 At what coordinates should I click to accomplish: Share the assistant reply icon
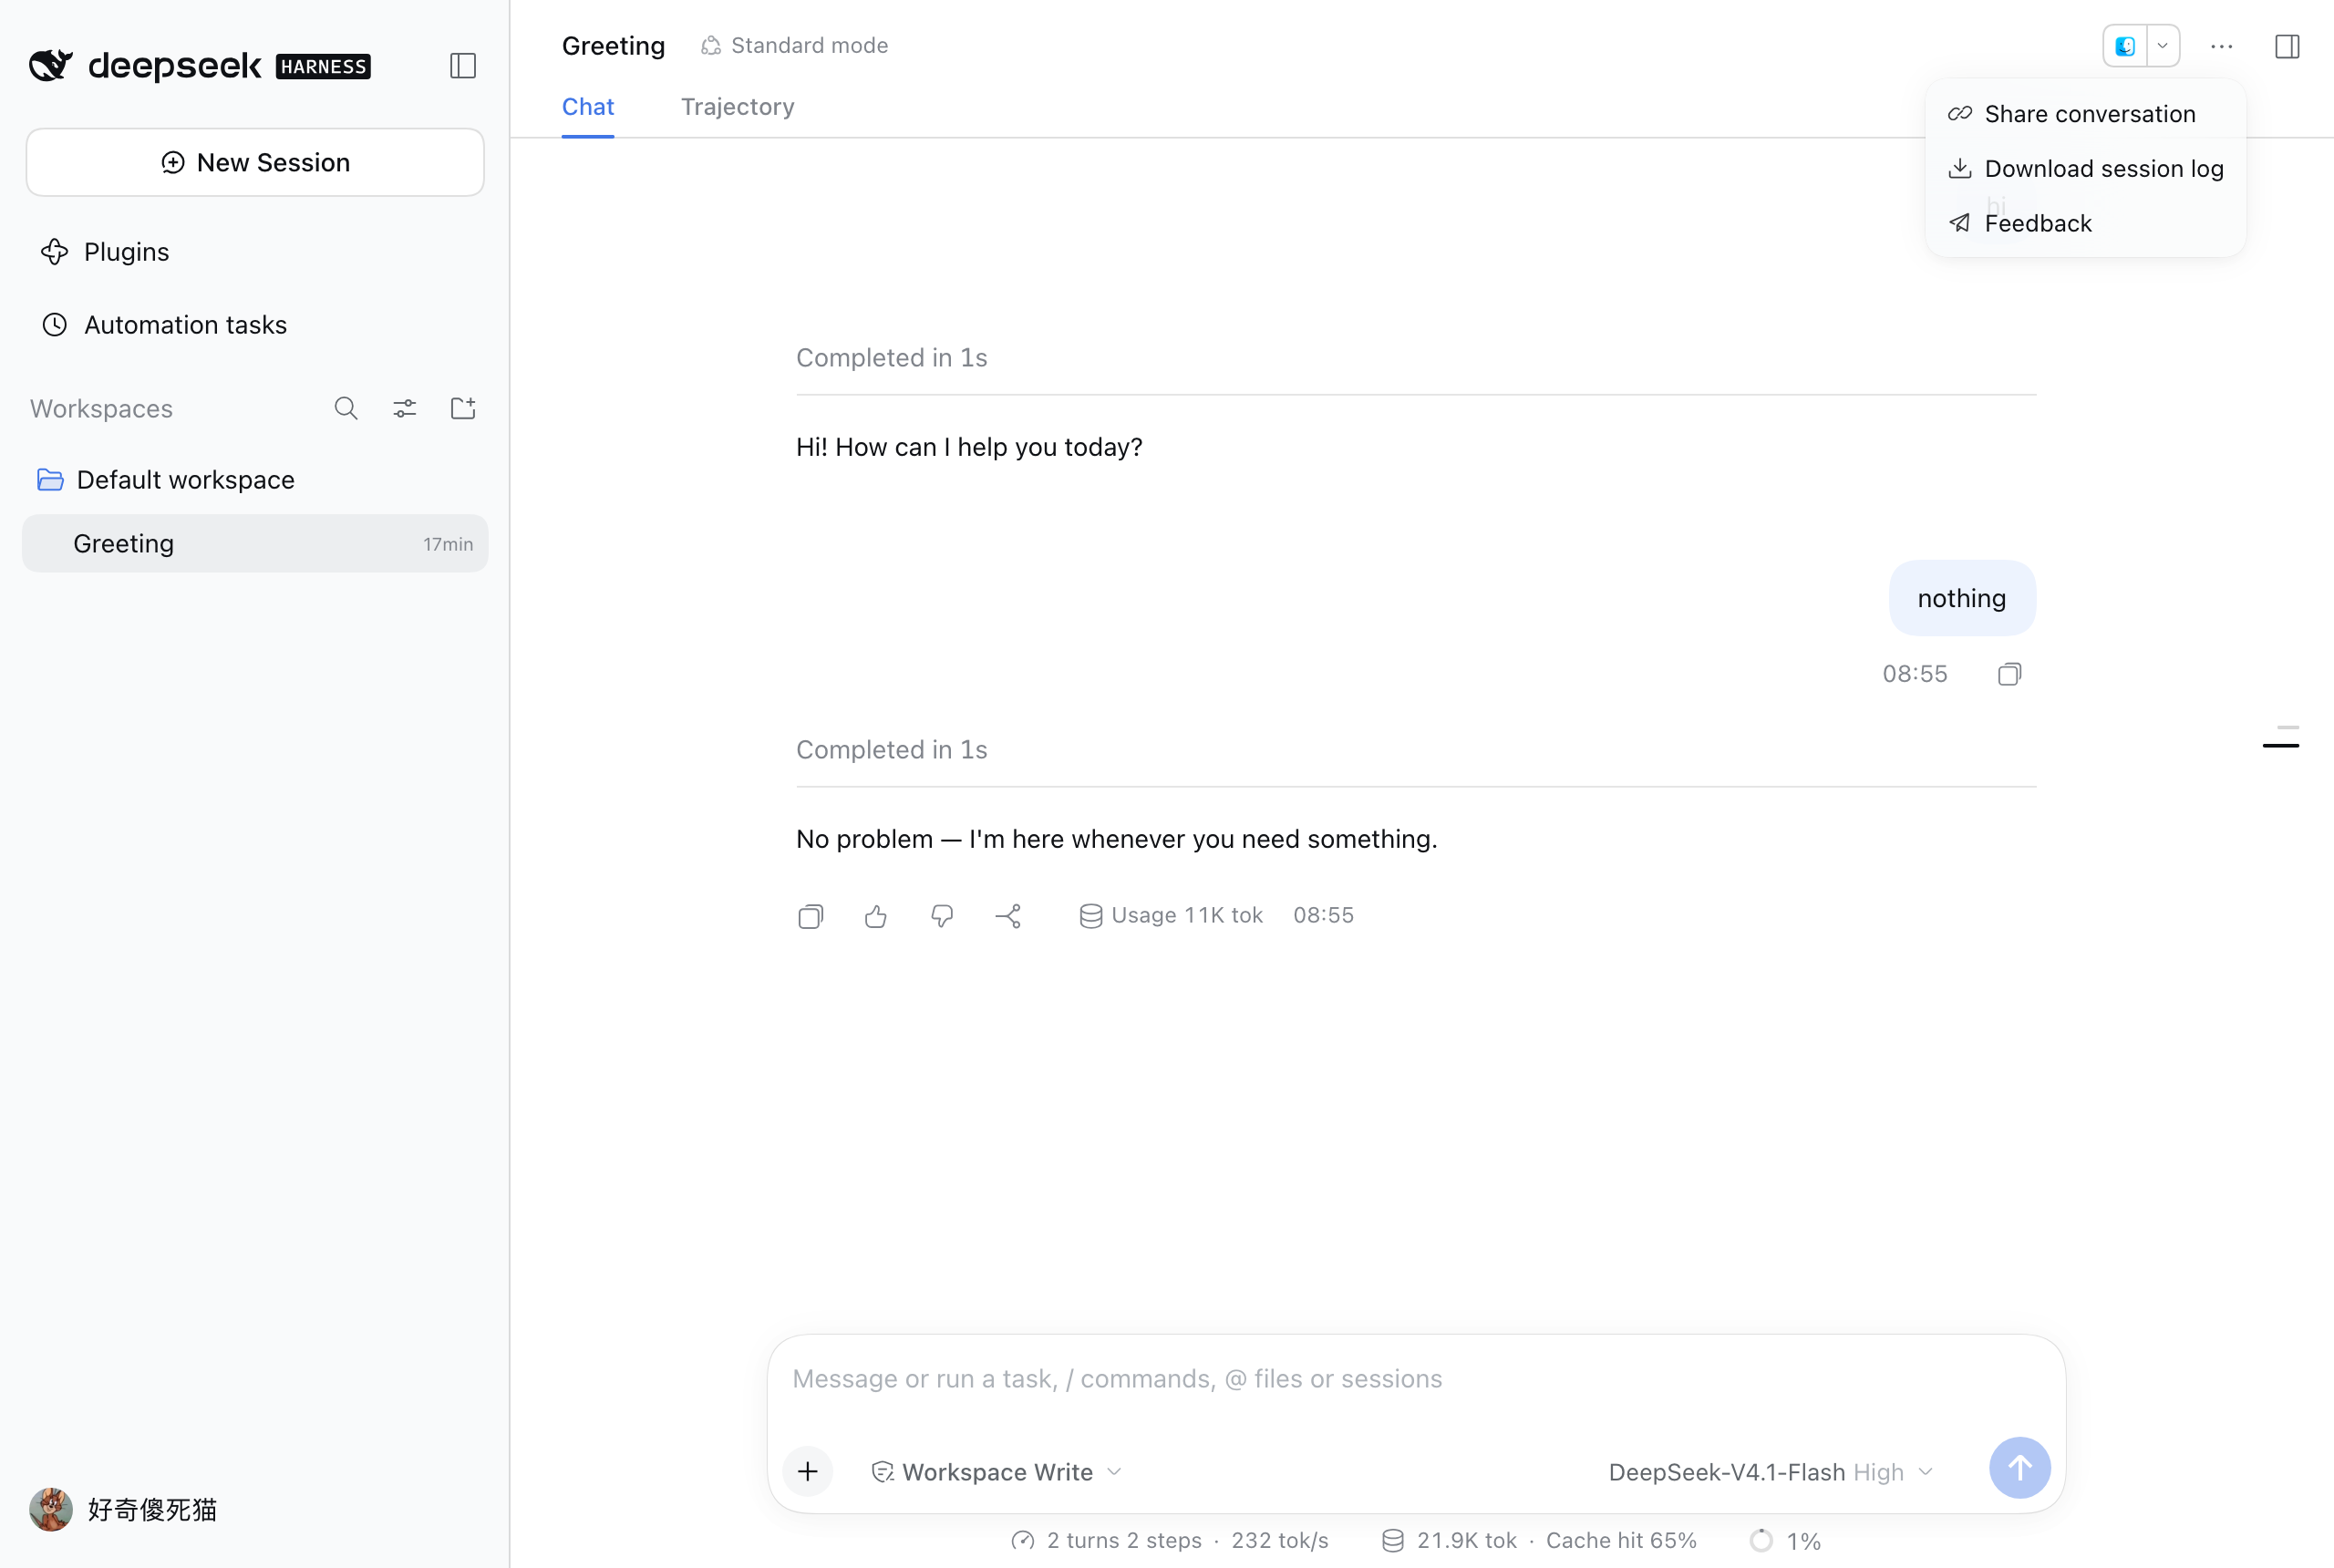coord(1008,916)
